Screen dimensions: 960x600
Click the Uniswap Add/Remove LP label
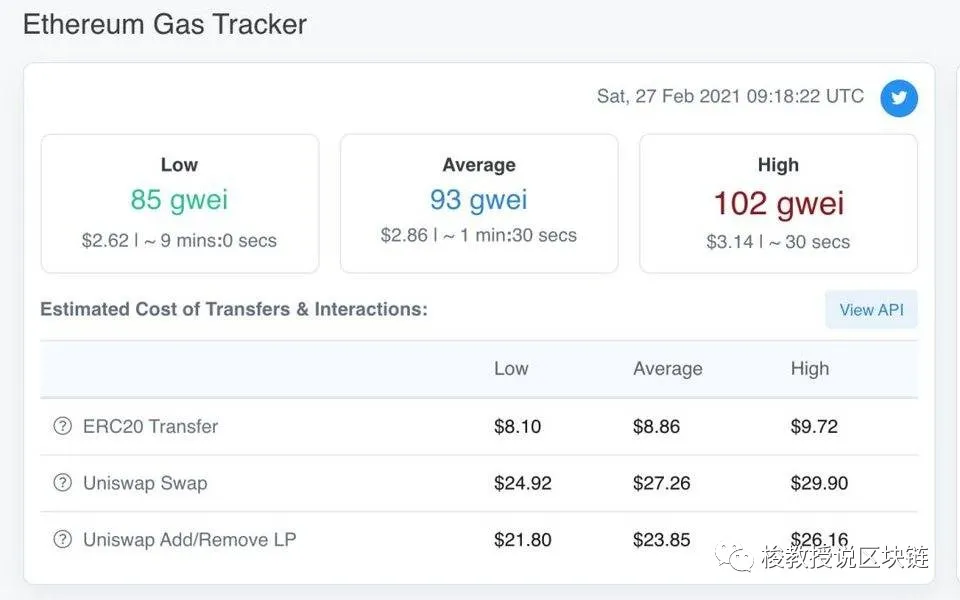click(189, 539)
